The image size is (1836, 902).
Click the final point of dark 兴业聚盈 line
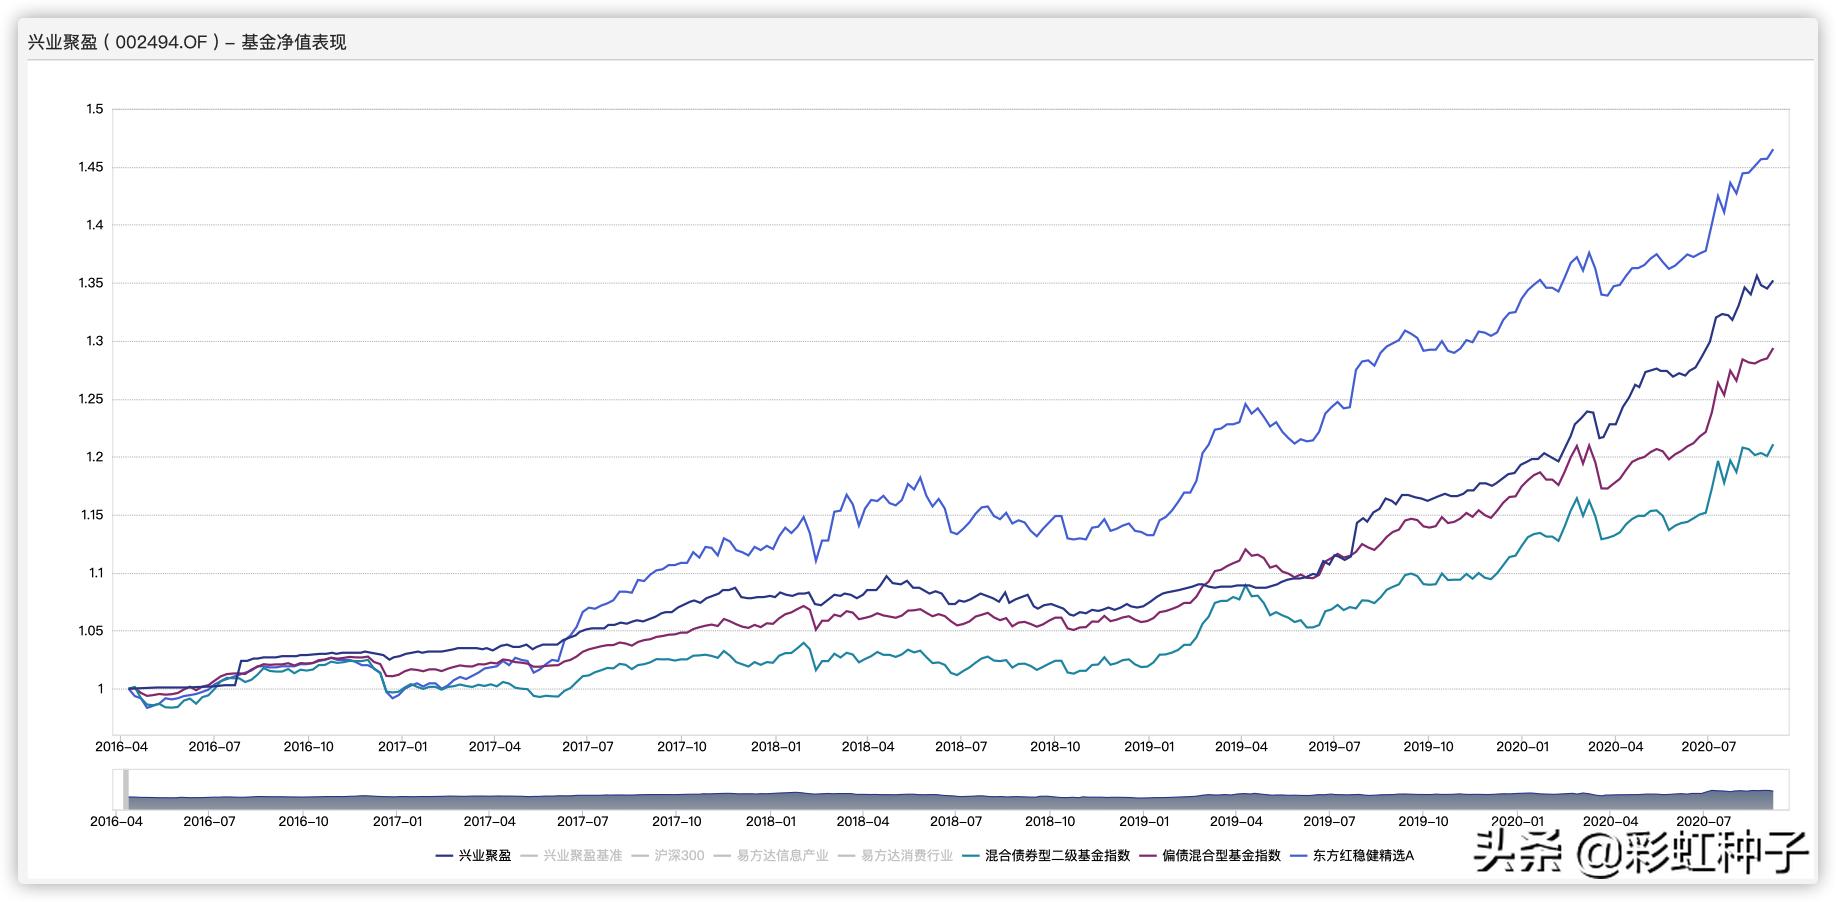[1772, 282]
